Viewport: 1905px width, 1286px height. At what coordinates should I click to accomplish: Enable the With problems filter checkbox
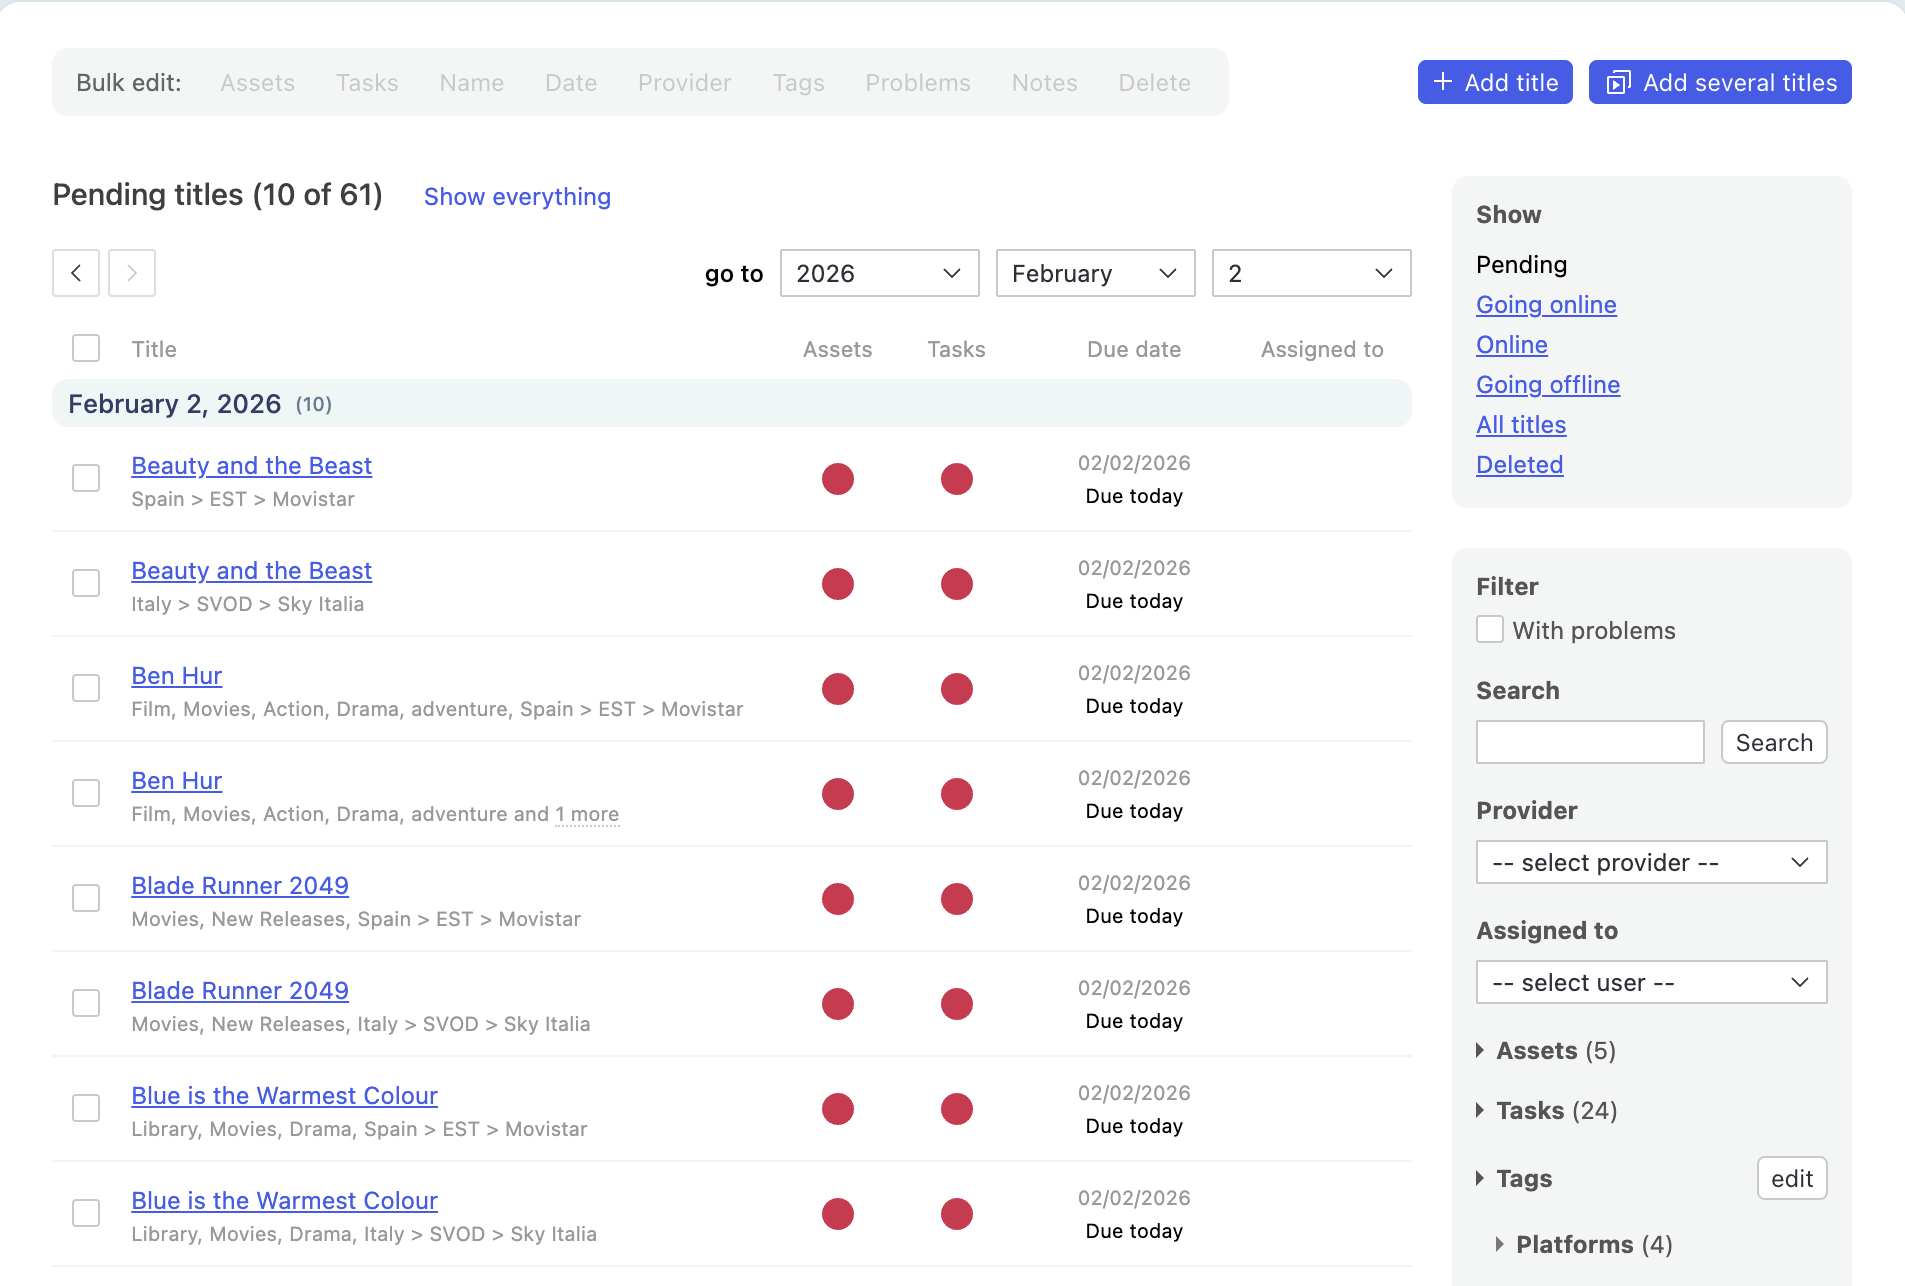(x=1490, y=630)
